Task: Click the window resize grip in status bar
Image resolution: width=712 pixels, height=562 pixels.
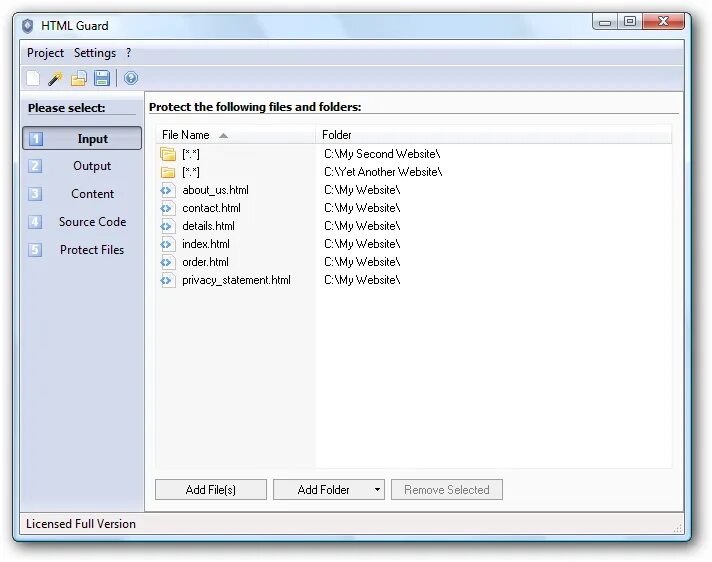Action: [678, 527]
